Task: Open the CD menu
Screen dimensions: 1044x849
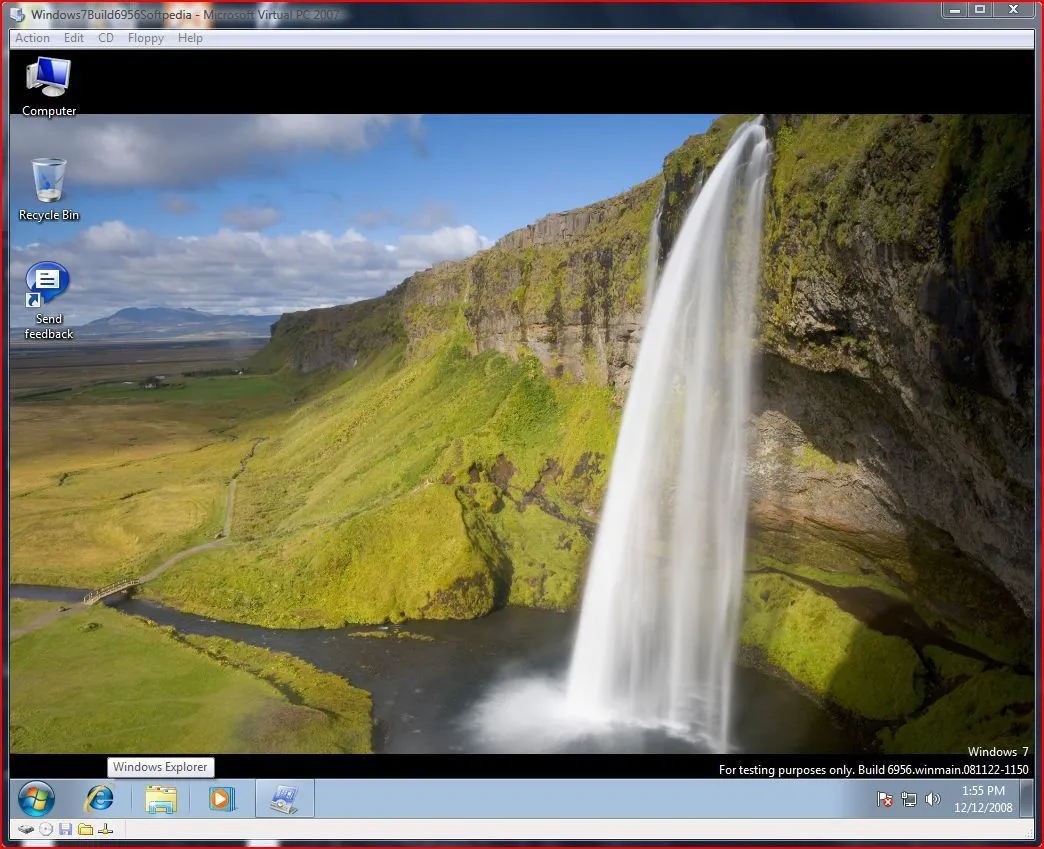Action: click(105, 38)
